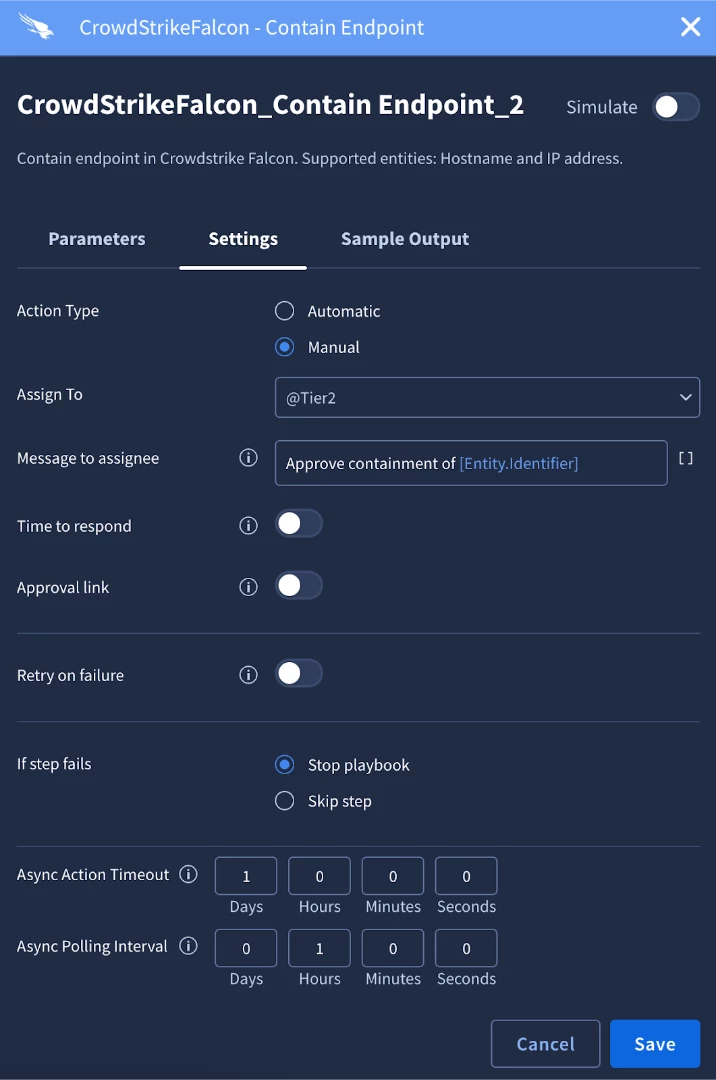
Task: Select the Automatic action type
Action: (284, 311)
